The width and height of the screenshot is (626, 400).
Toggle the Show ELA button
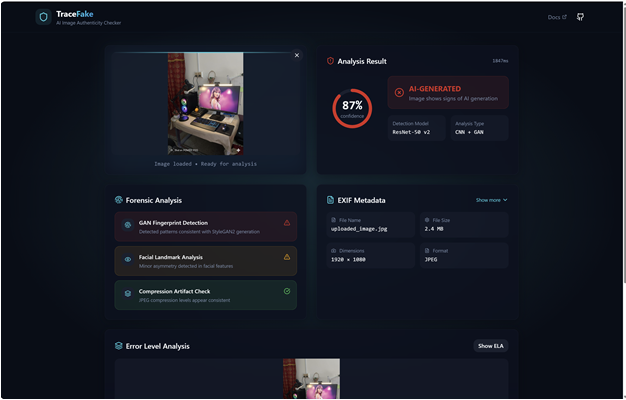pyautogui.click(x=490, y=346)
